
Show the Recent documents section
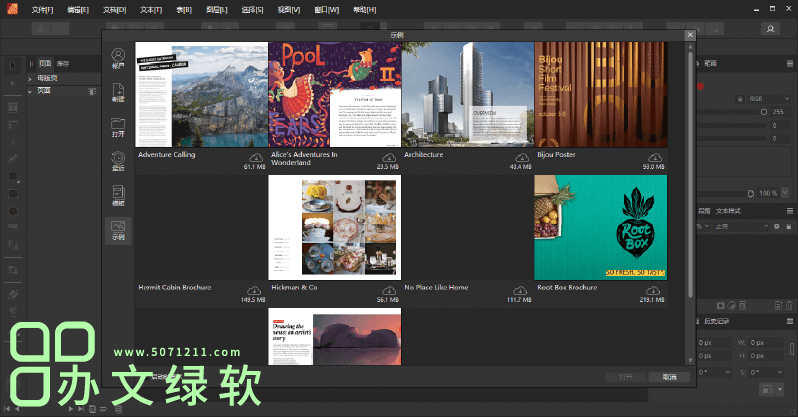[x=118, y=161]
